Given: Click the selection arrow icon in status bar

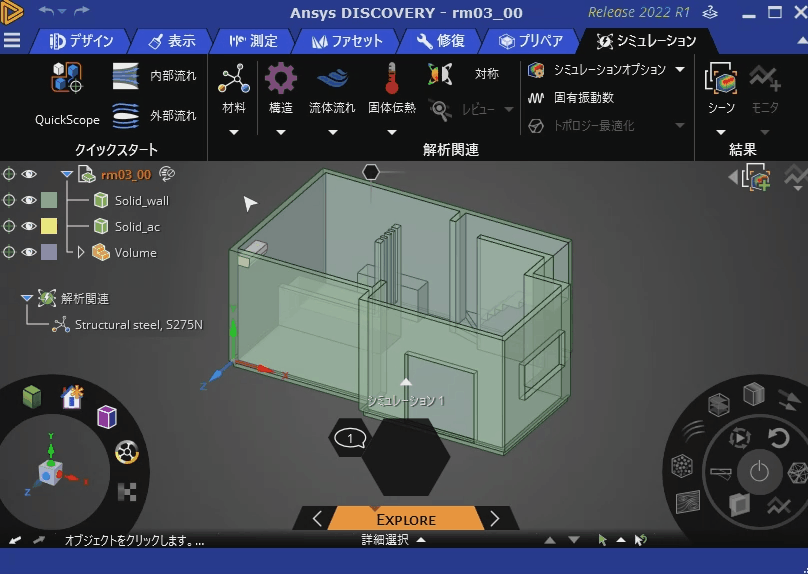Looking at the screenshot, I should click(602, 539).
